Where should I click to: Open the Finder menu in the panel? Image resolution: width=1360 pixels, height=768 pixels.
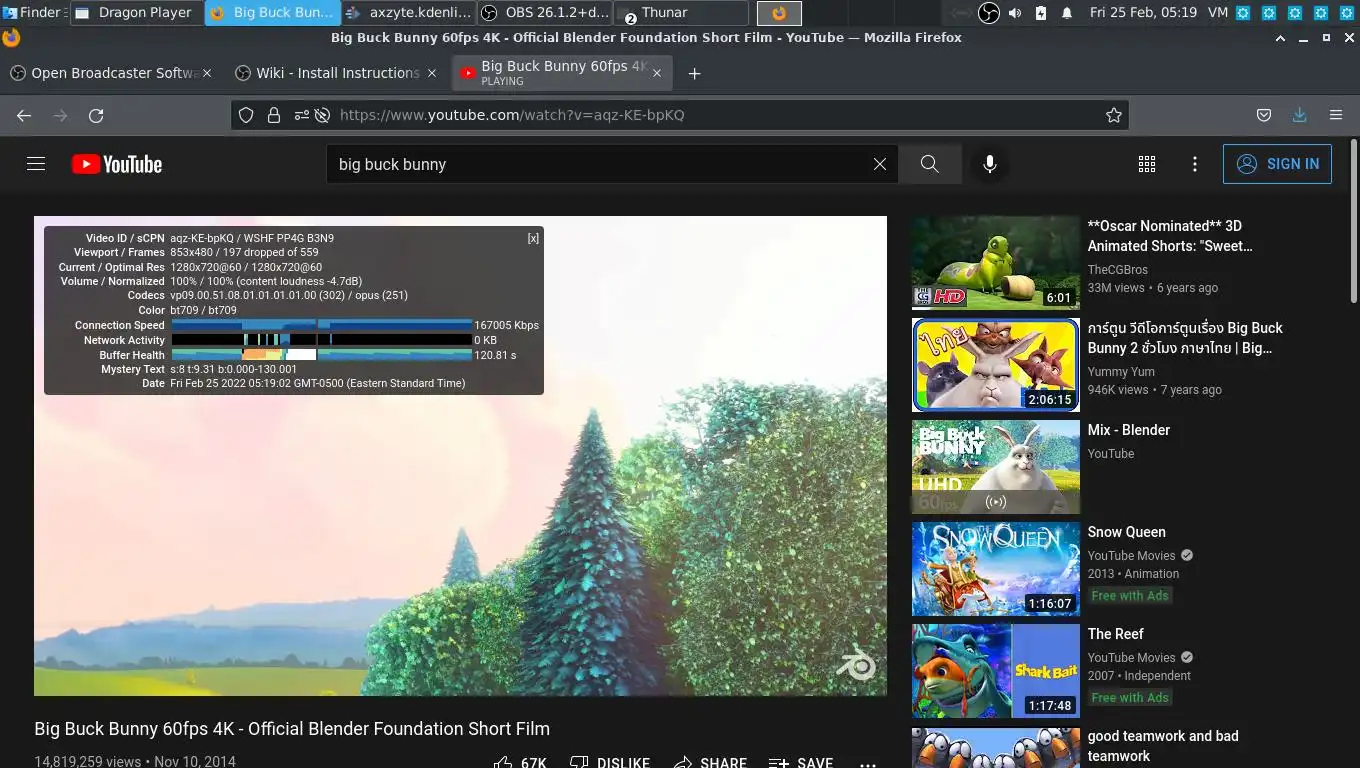[x=34, y=13]
